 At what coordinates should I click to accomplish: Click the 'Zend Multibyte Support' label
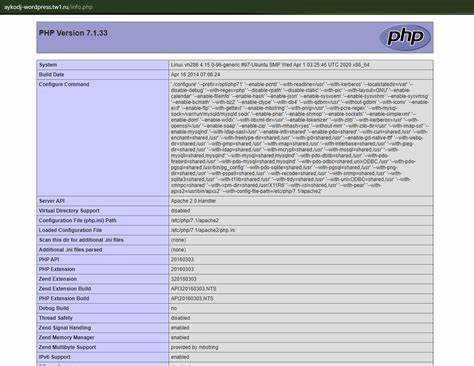click(x=67, y=347)
